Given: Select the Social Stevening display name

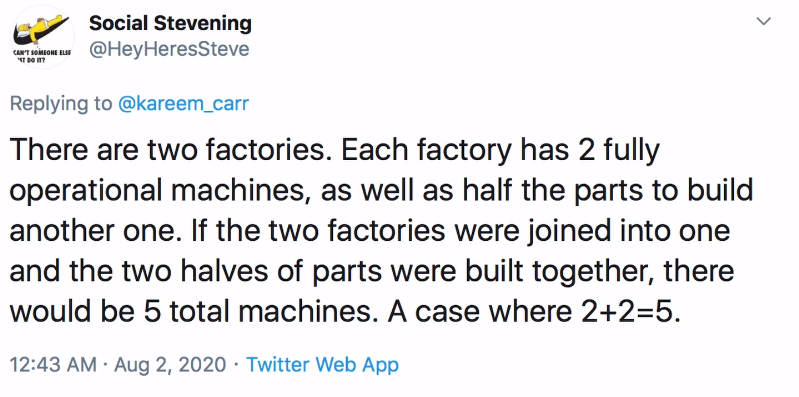Looking at the screenshot, I should (170, 23).
